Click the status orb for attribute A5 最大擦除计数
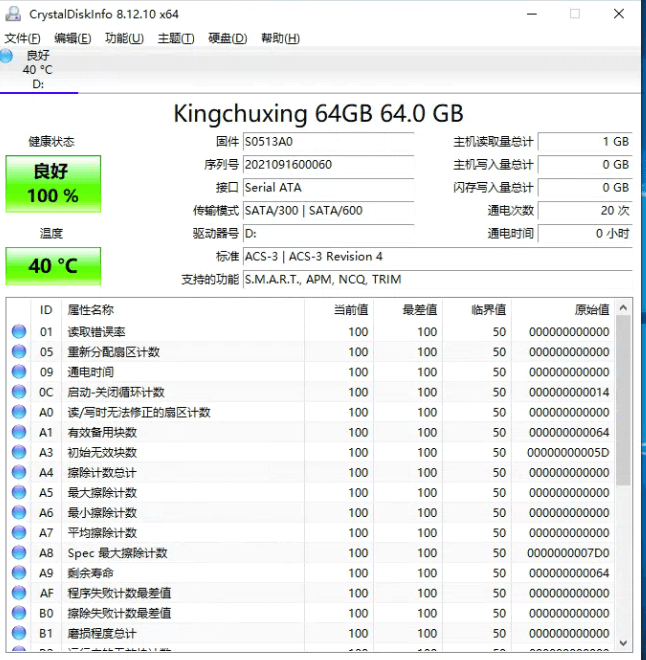Viewport: 646px width, 660px height. 19,492
